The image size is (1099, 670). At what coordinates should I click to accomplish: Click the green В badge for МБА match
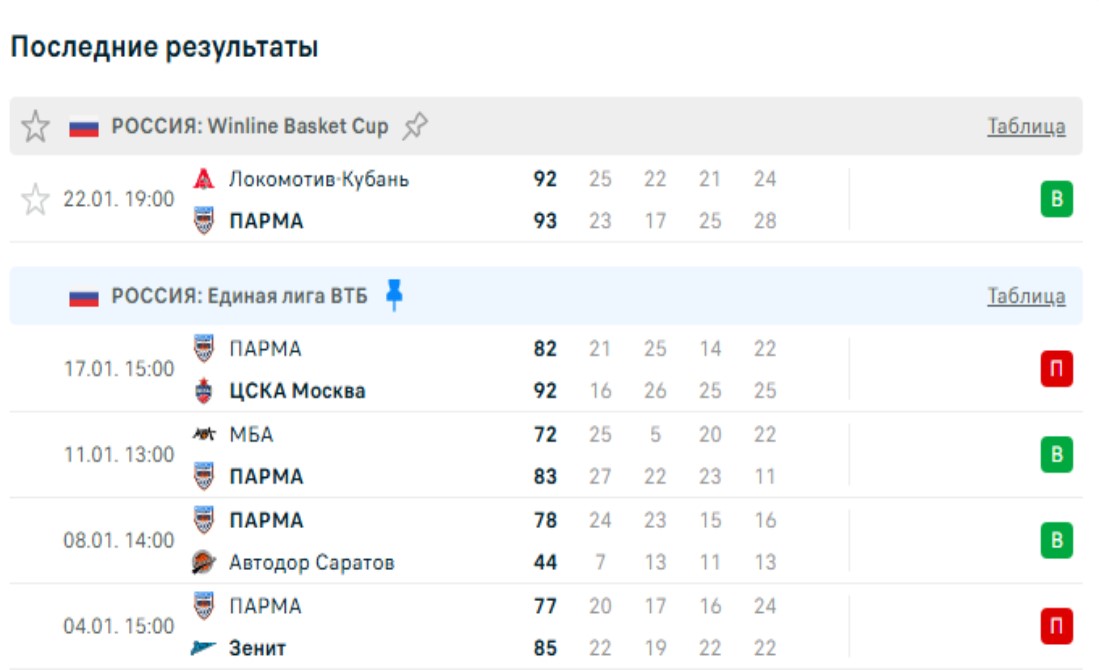(x=1056, y=456)
